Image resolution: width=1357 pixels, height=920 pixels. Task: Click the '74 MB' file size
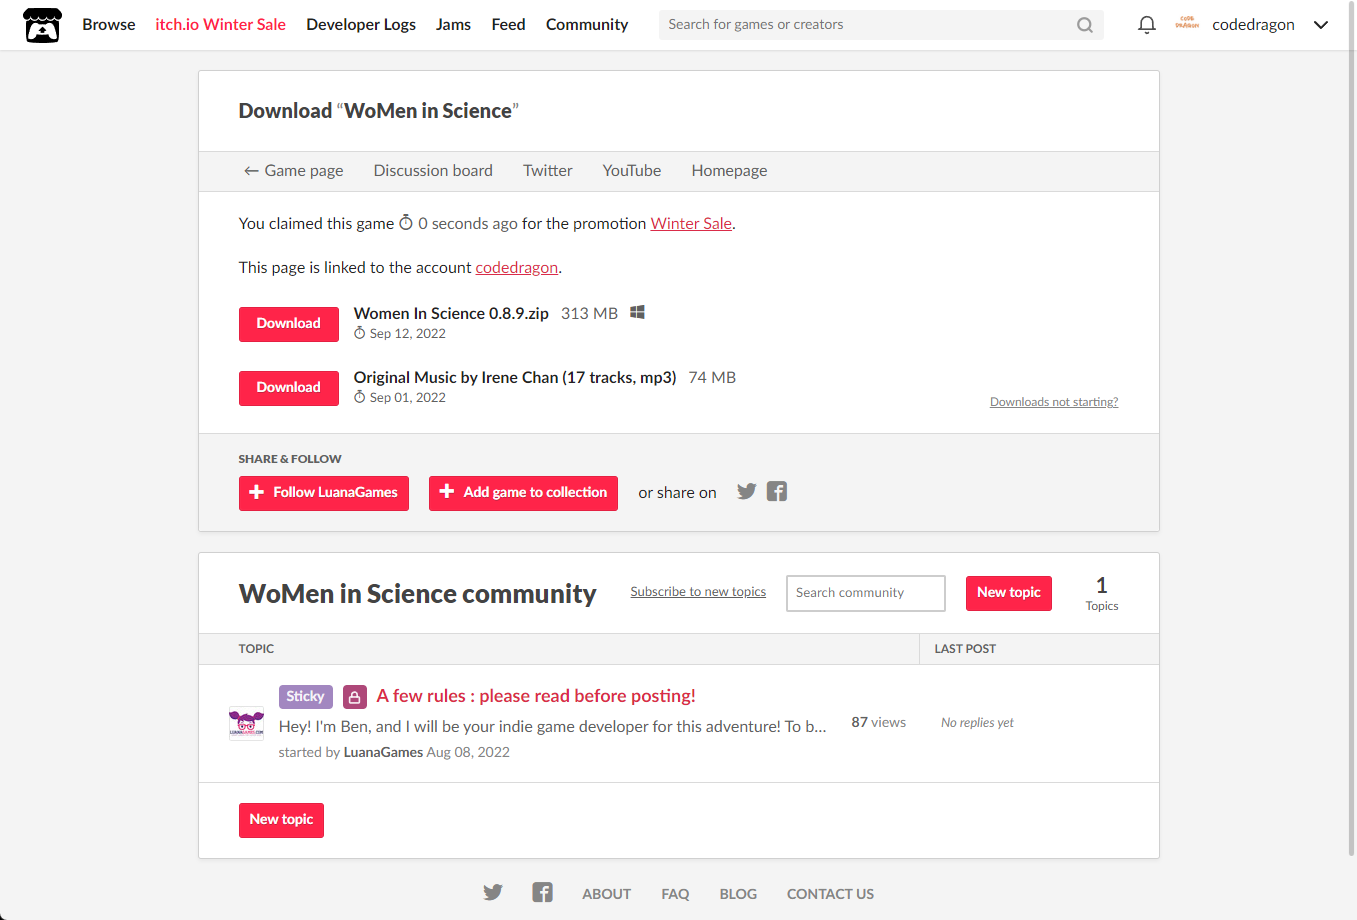[x=712, y=377]
